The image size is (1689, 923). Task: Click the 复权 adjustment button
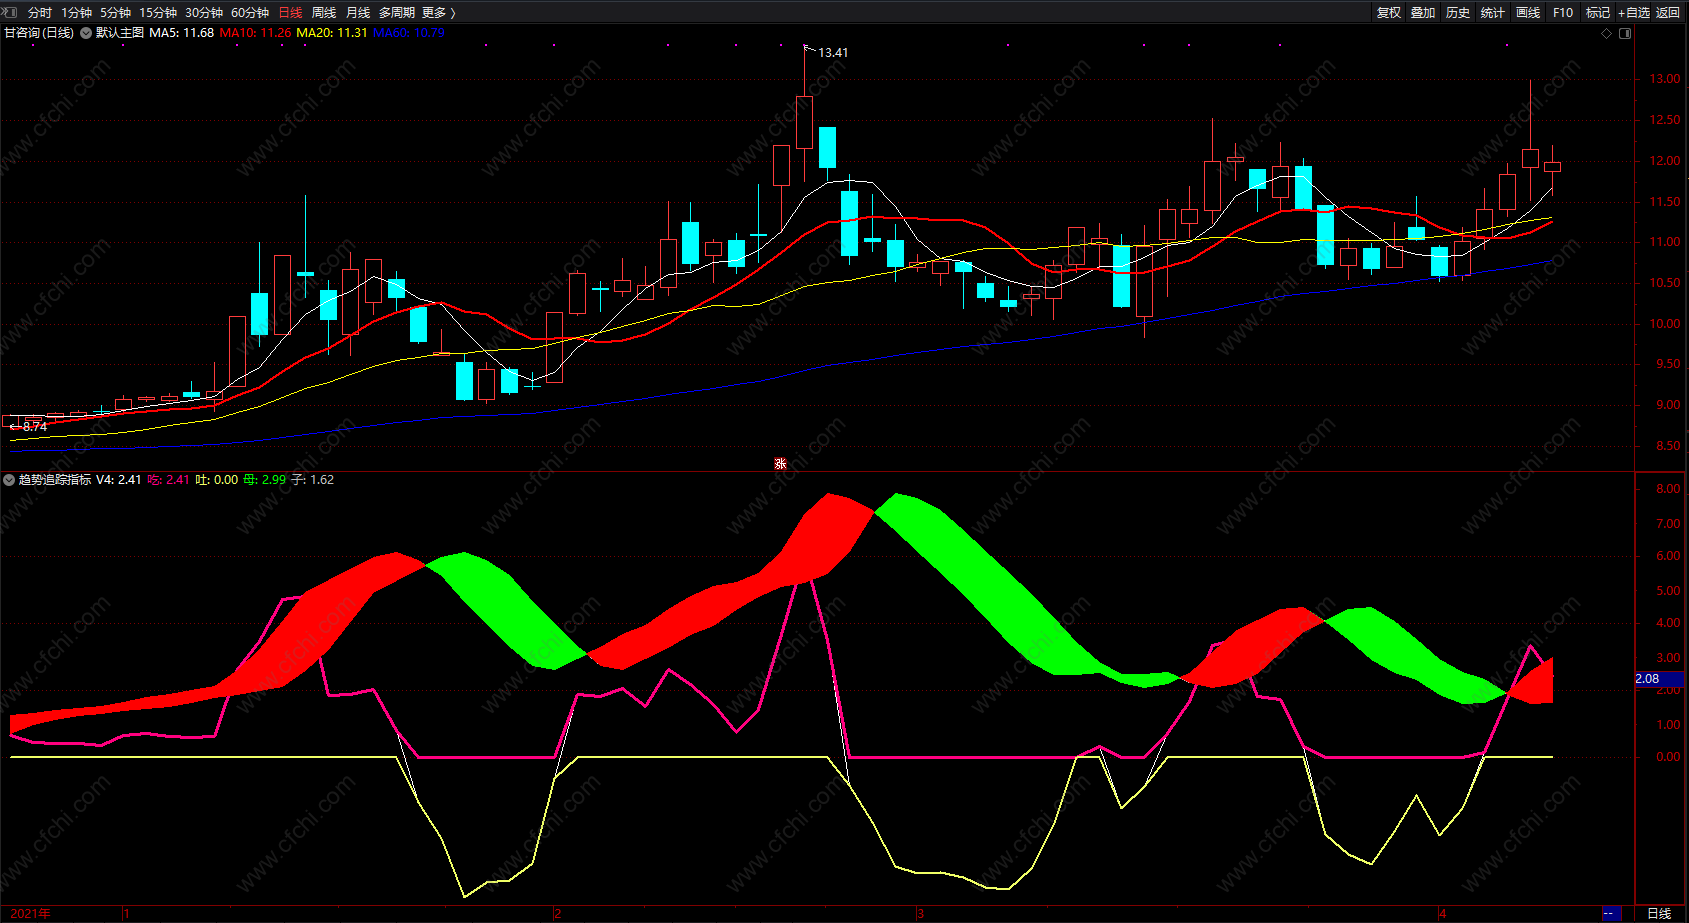tap(1389, 13)
